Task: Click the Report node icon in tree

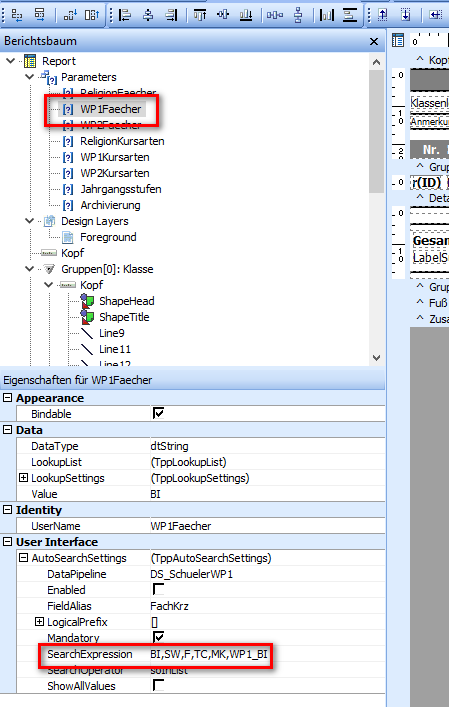Action: pyautogui.click(x=30, y=61)
